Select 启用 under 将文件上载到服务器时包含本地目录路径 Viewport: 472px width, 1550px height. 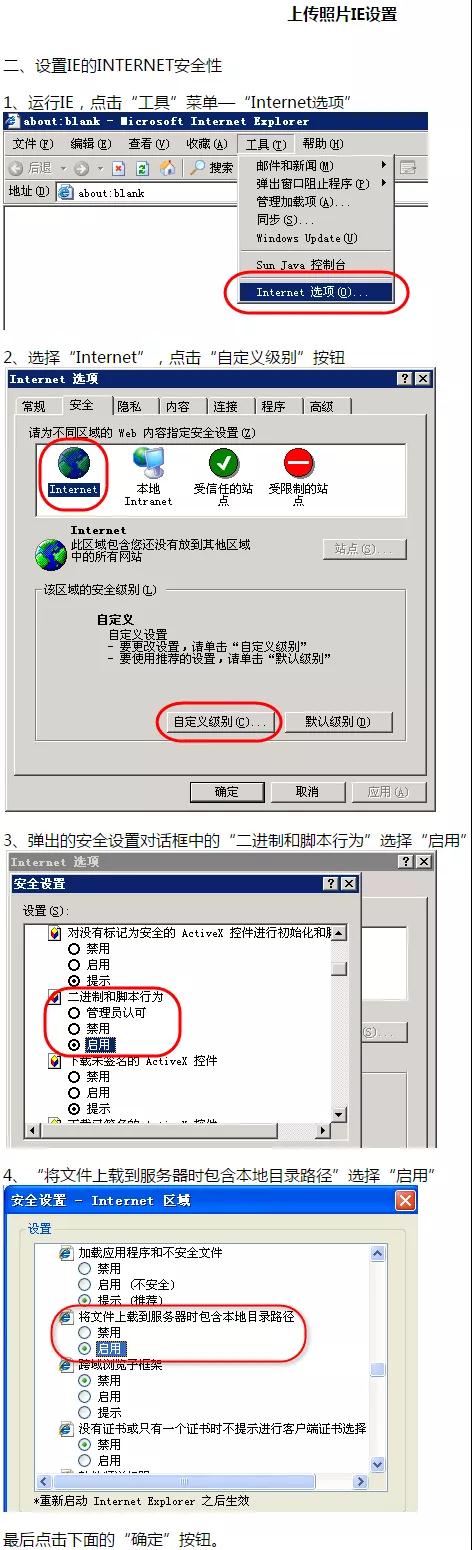click(85, 1348)
